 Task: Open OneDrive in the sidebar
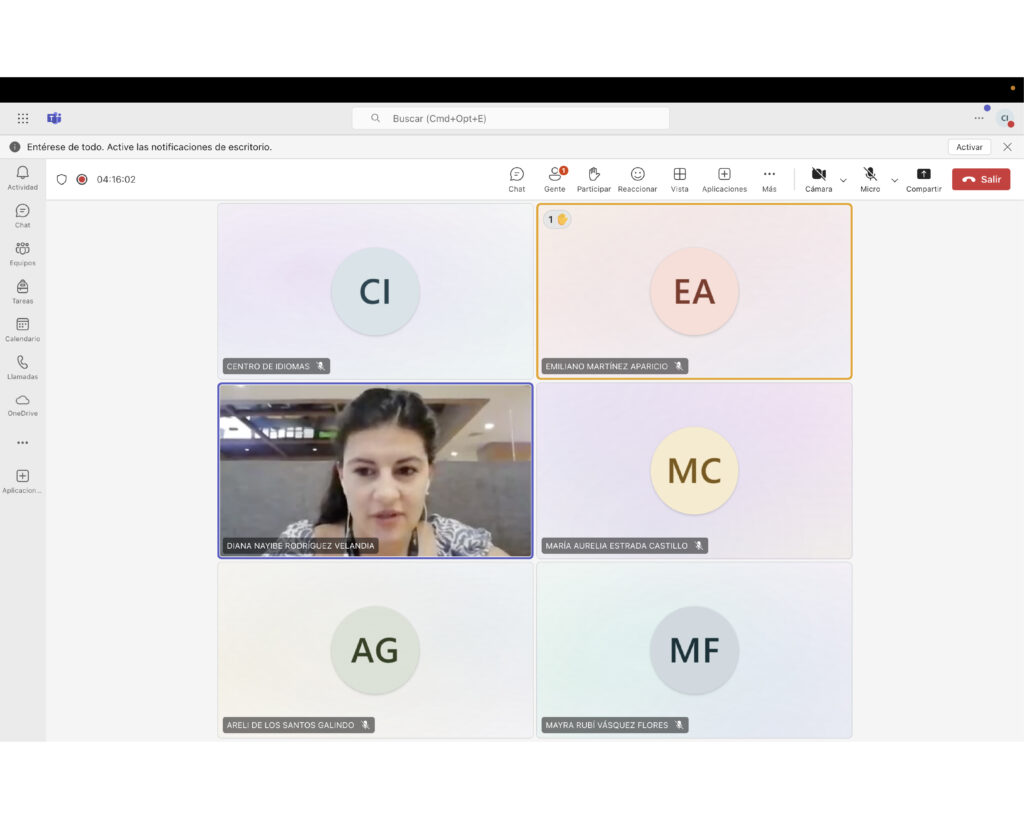(23, 405)
